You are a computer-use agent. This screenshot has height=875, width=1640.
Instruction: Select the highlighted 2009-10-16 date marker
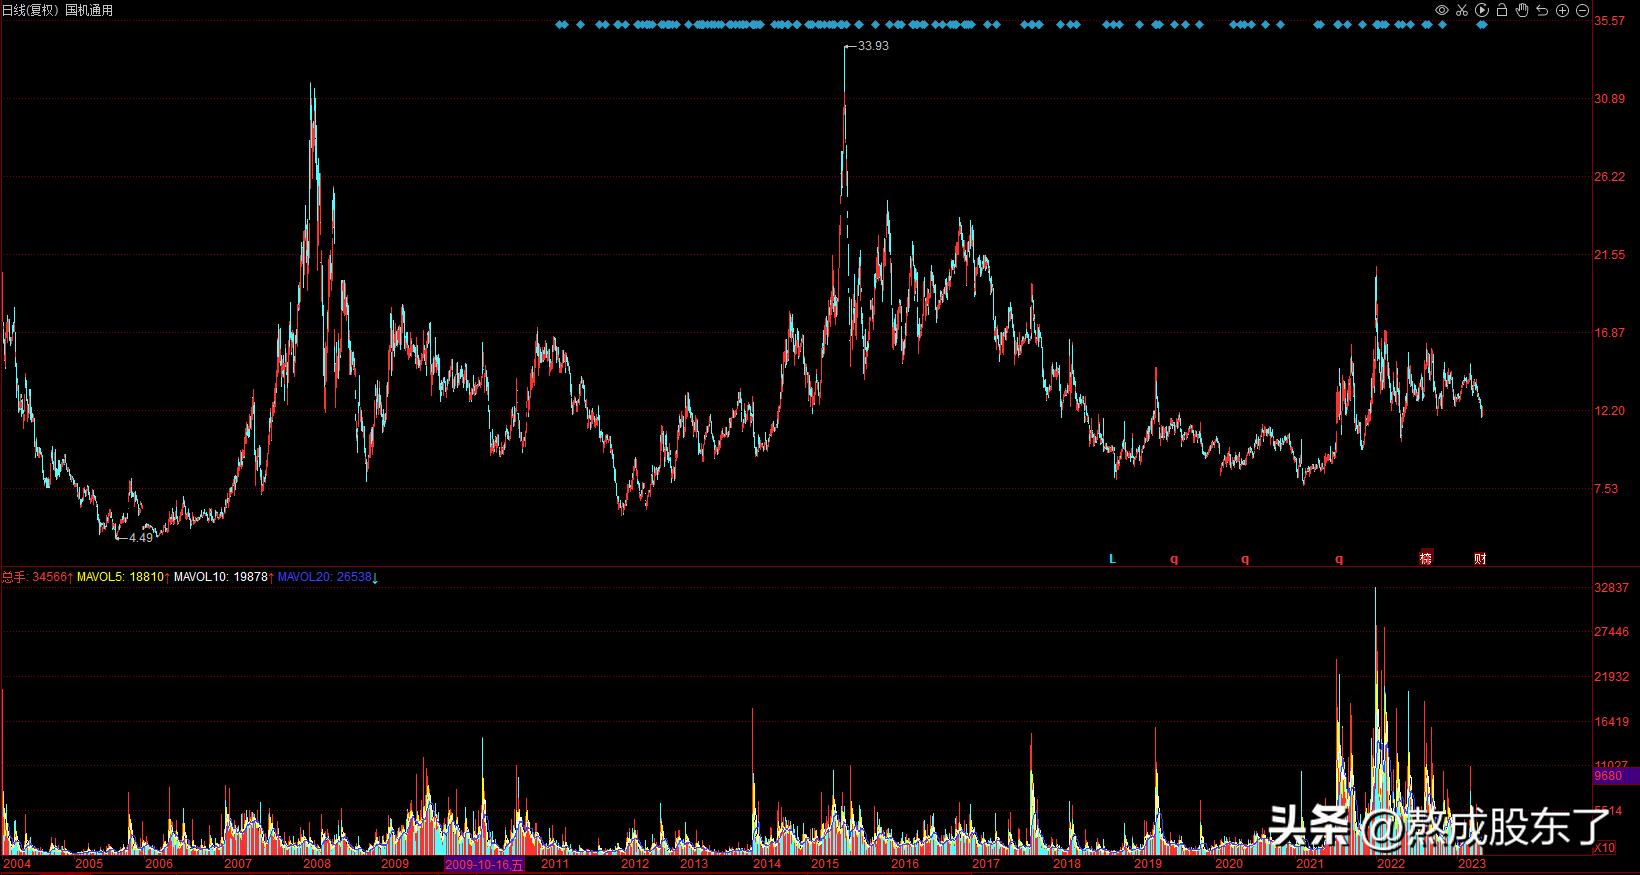[484, 865]
